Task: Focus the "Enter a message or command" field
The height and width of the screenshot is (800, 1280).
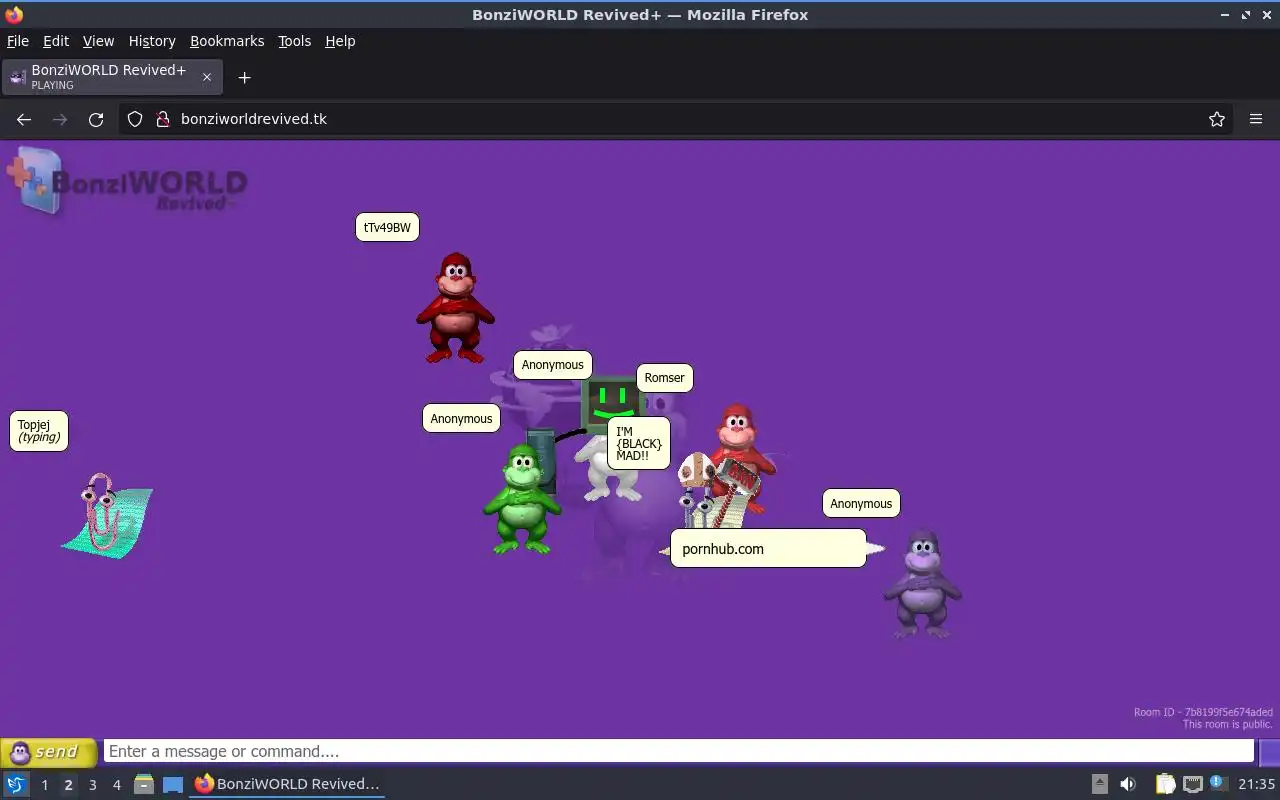Action: [x=678, y=751]
